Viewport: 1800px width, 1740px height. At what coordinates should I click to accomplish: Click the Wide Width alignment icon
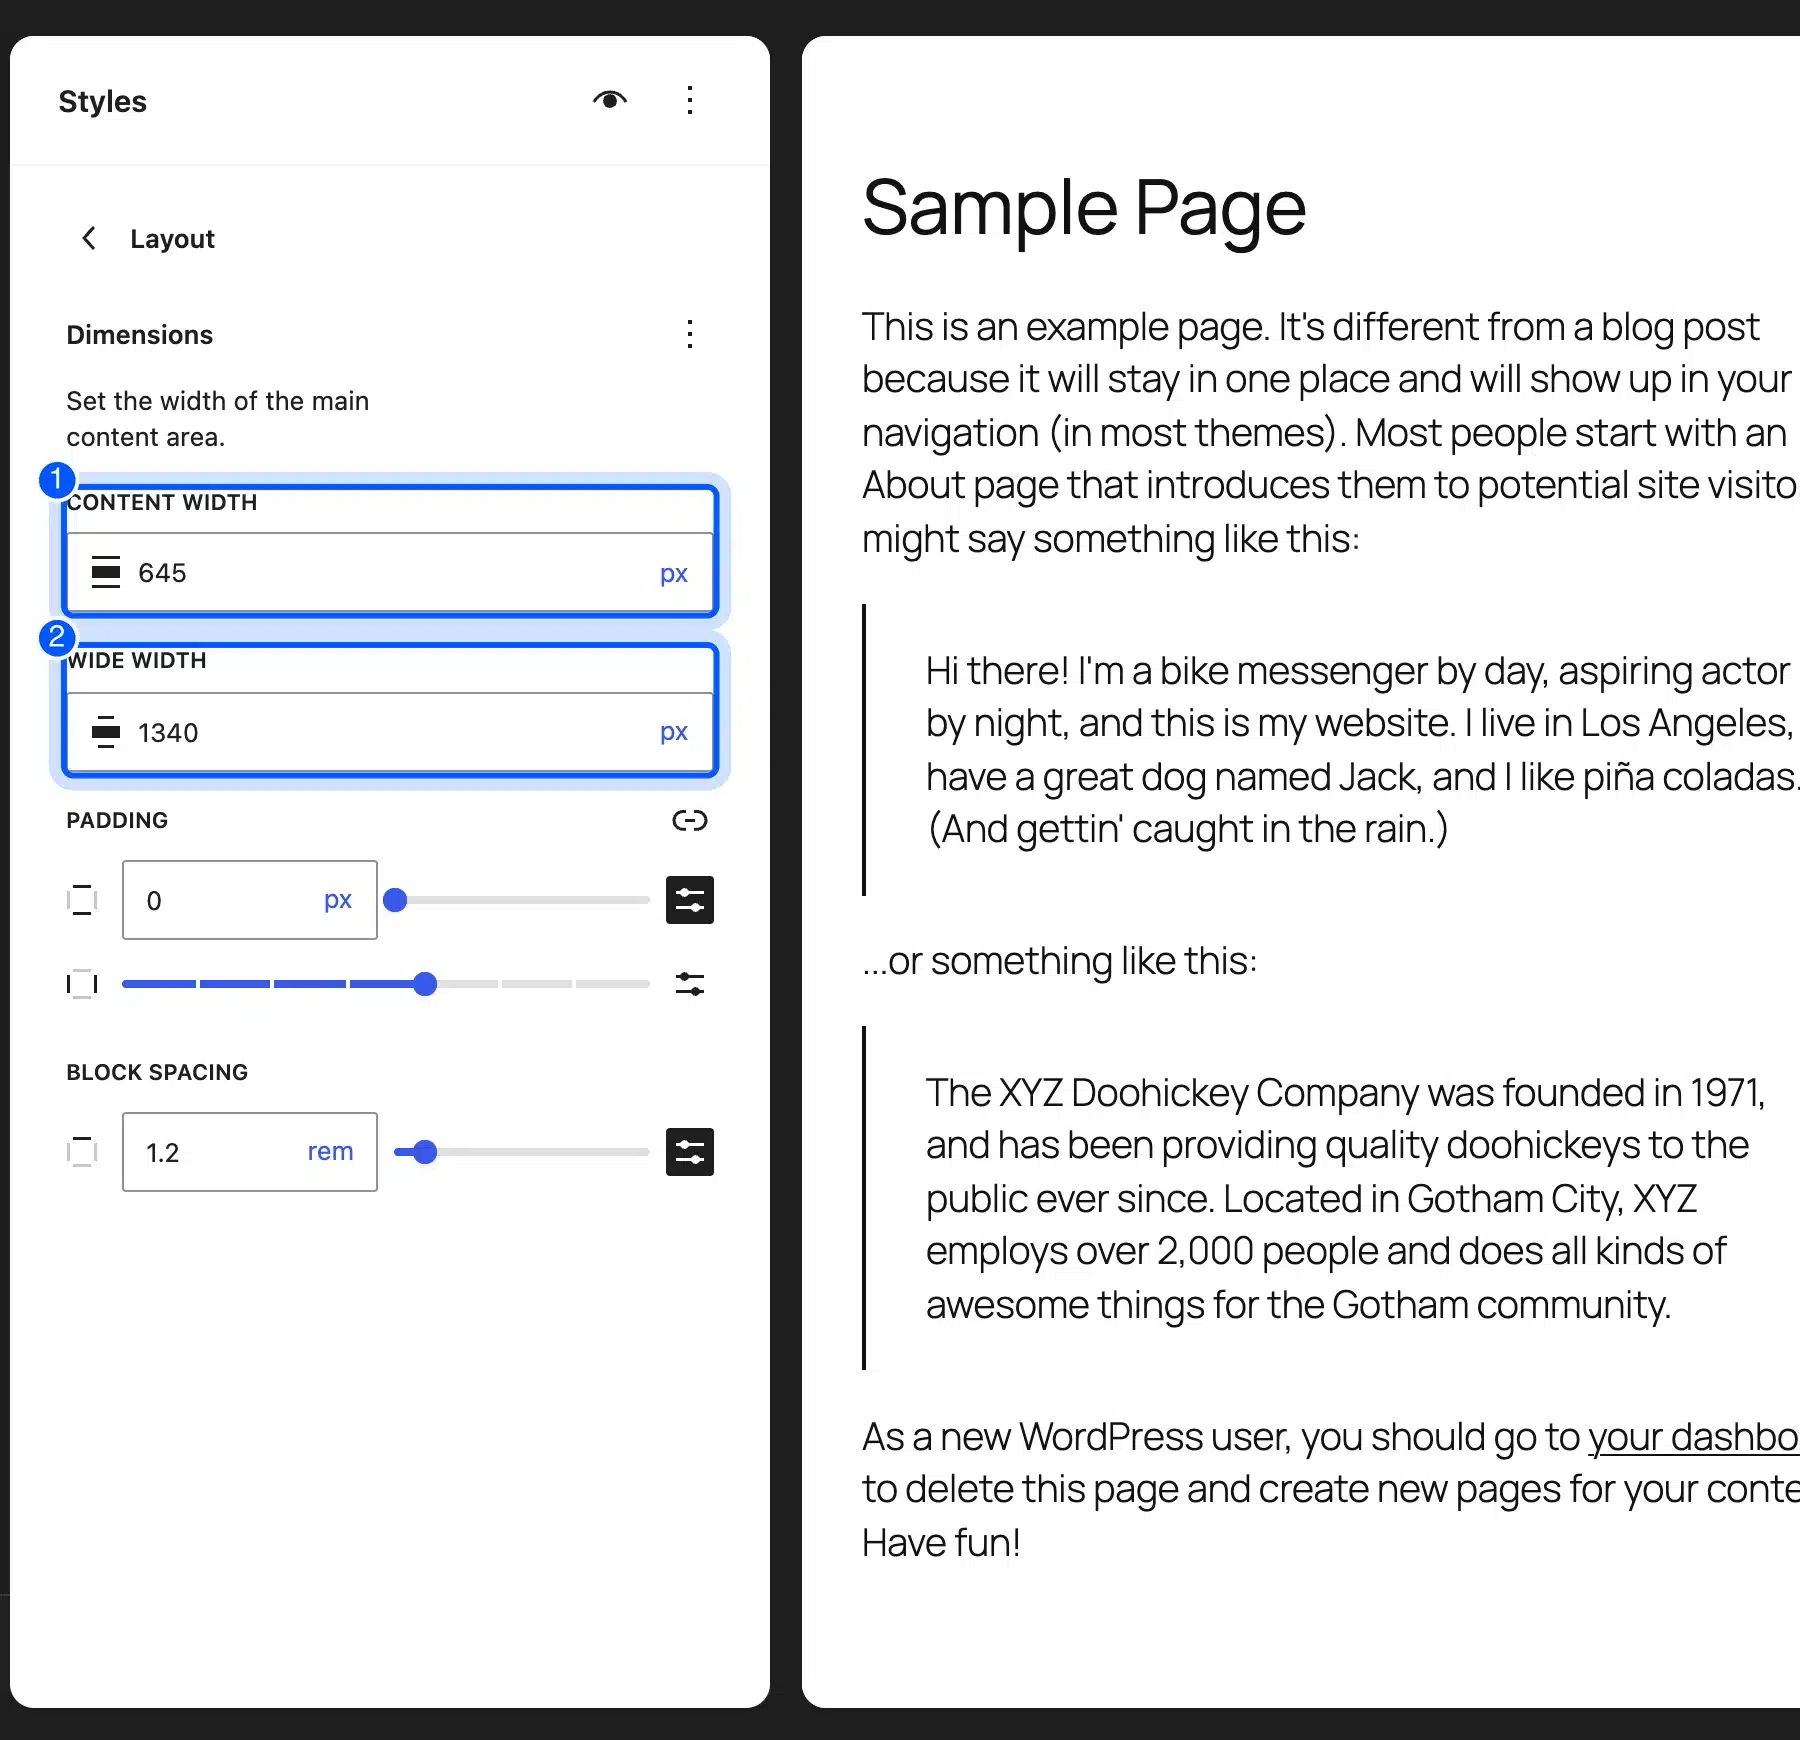[106, 732]
